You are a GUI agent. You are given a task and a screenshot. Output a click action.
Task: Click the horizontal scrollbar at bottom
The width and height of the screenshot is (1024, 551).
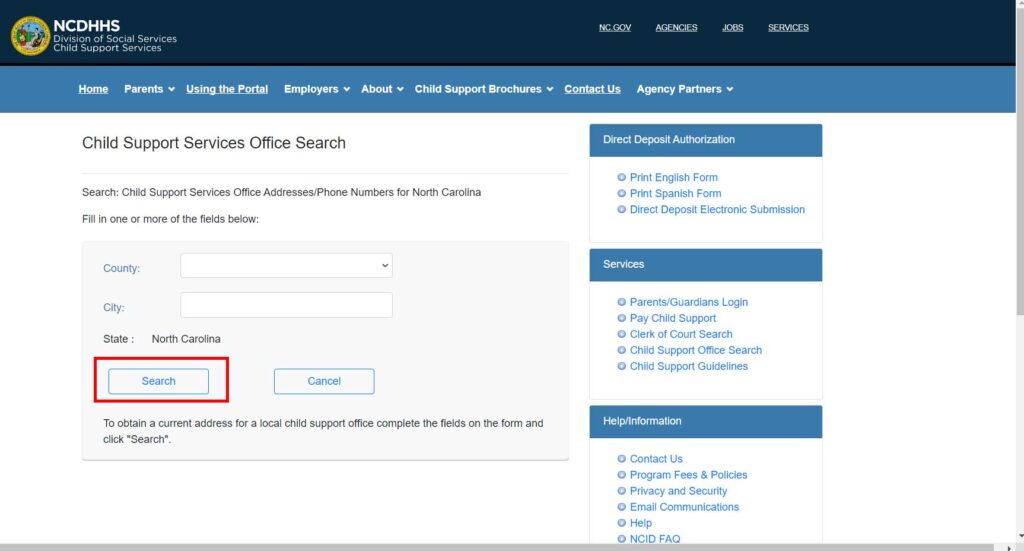point(496,547)
